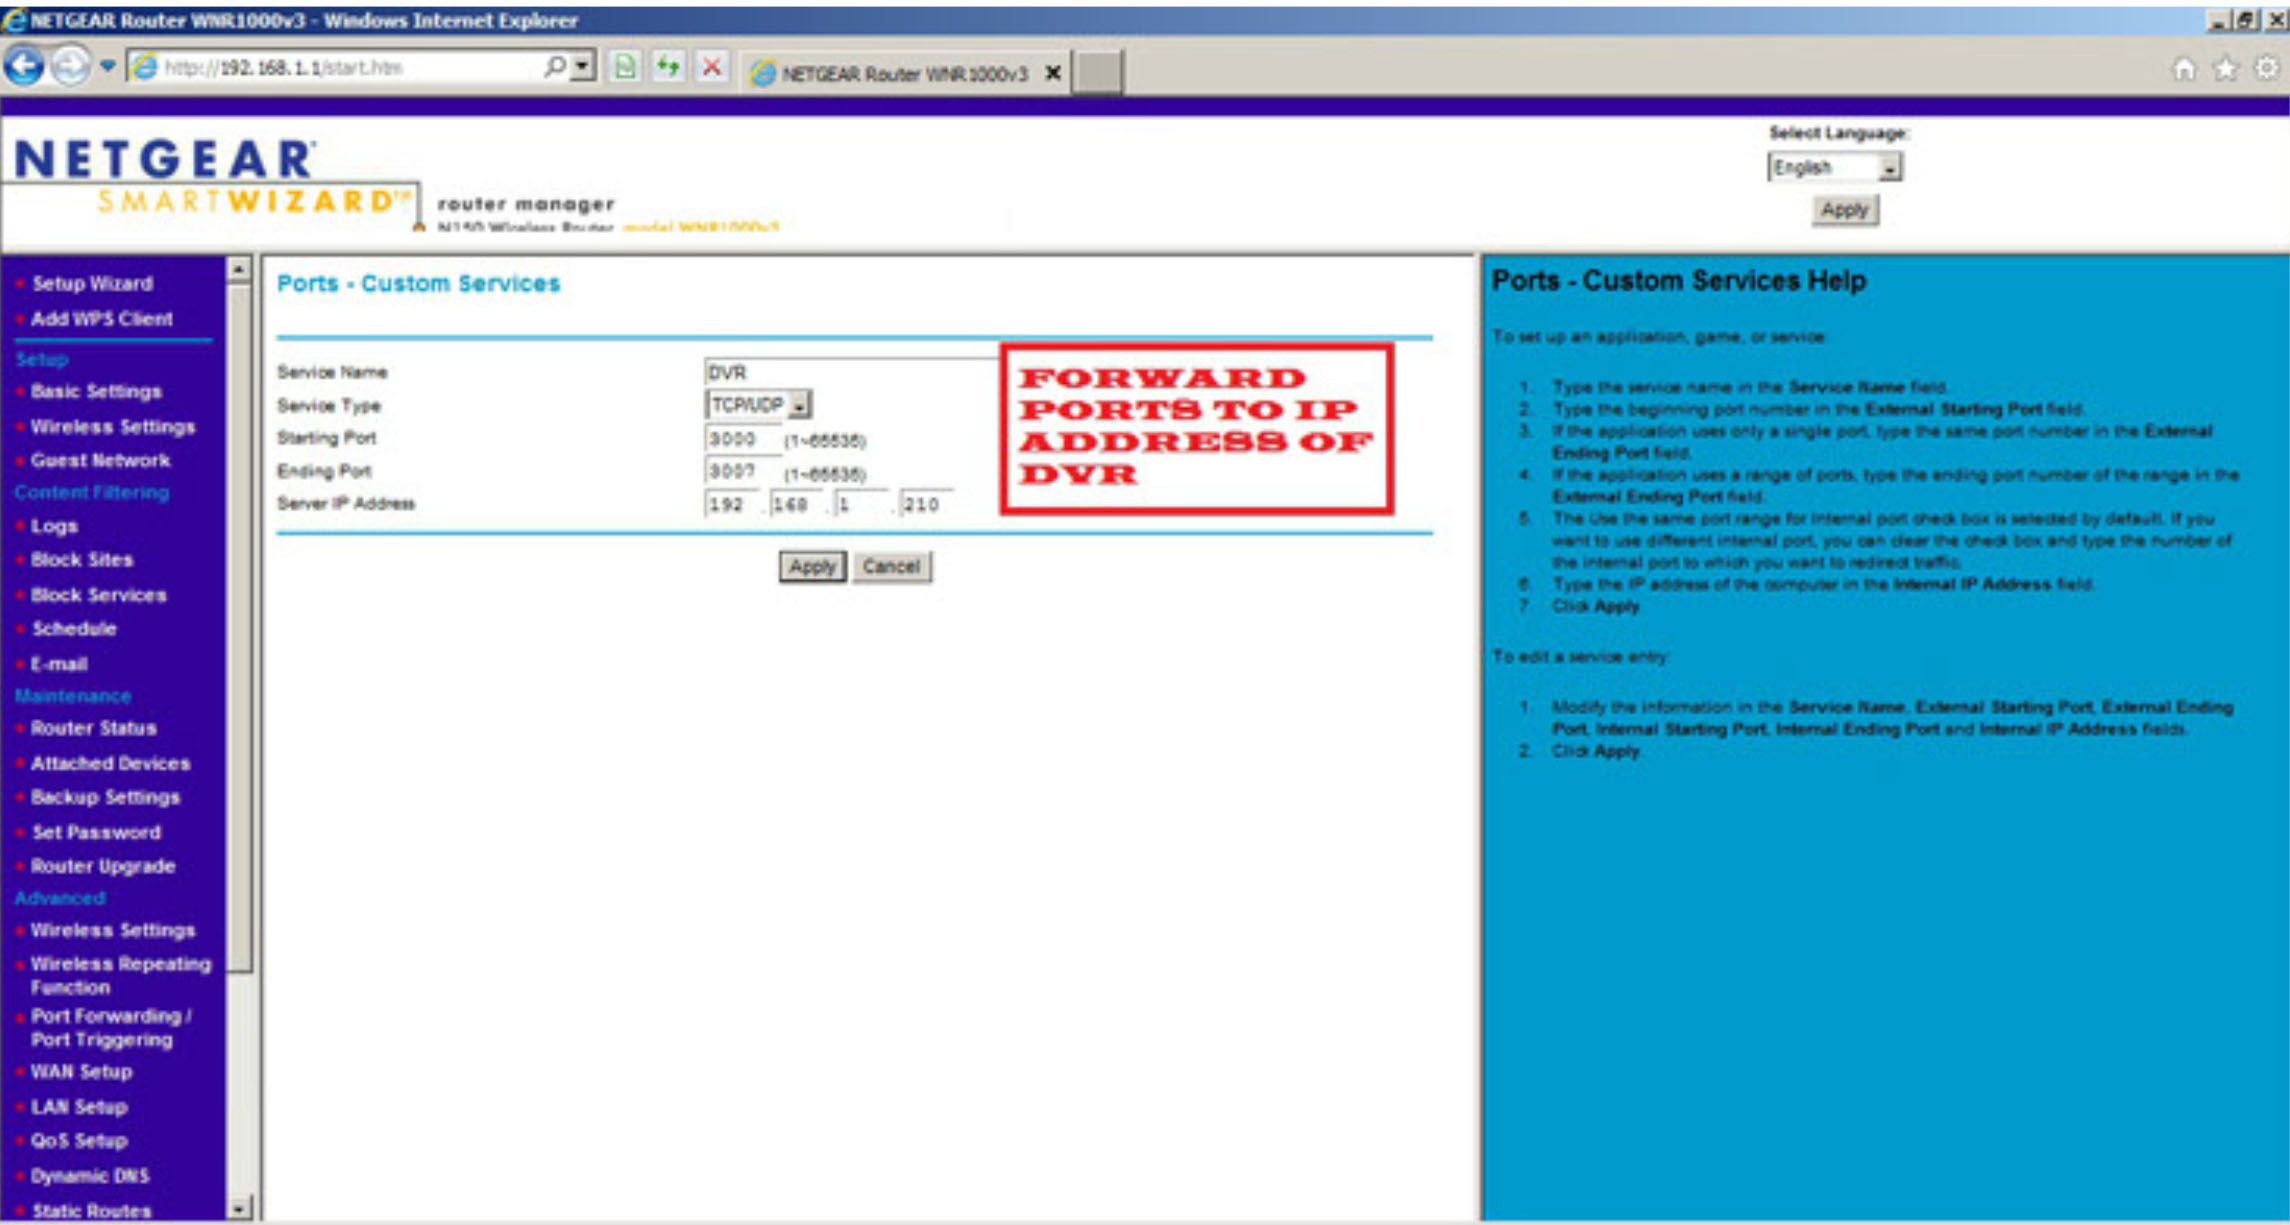The height and width of the screenshot is (1225, 2290).
Task: Click fourth Server IP octet field 210
Action: tap(926, 504)
